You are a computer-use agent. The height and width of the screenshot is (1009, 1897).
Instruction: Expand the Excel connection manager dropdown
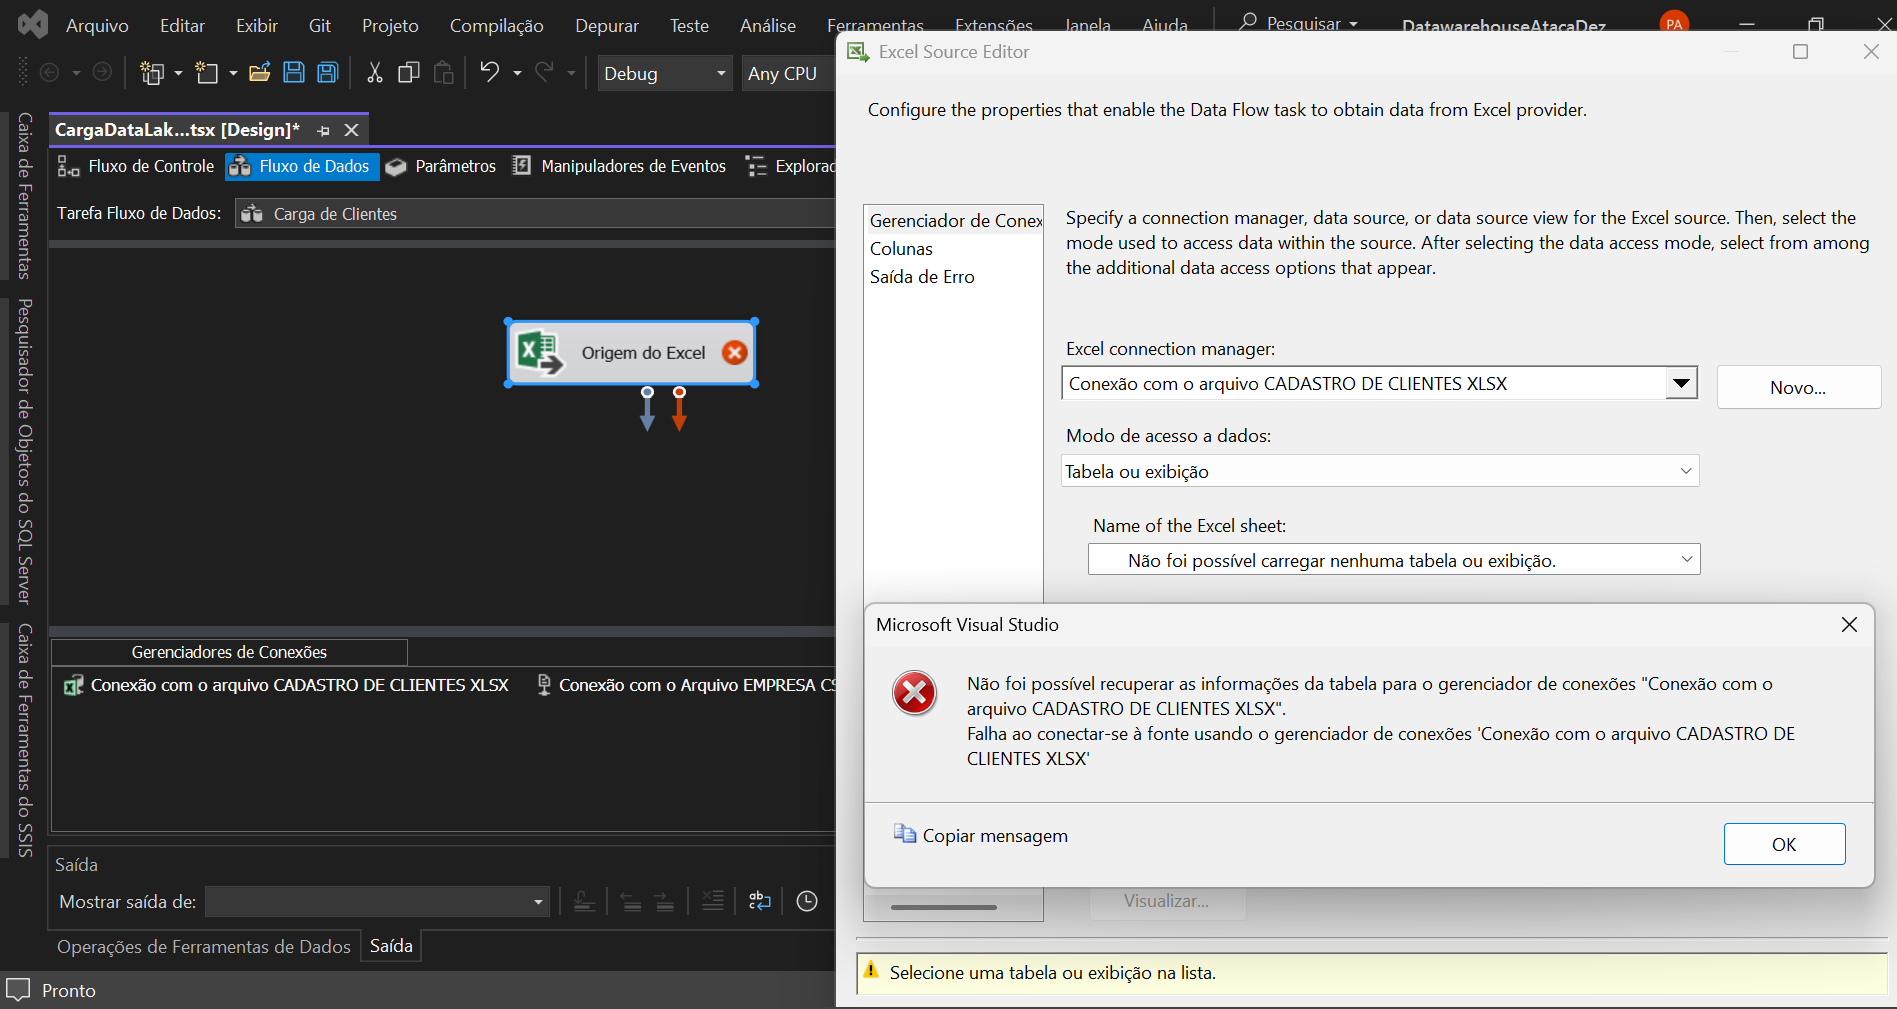[1681, 383]
